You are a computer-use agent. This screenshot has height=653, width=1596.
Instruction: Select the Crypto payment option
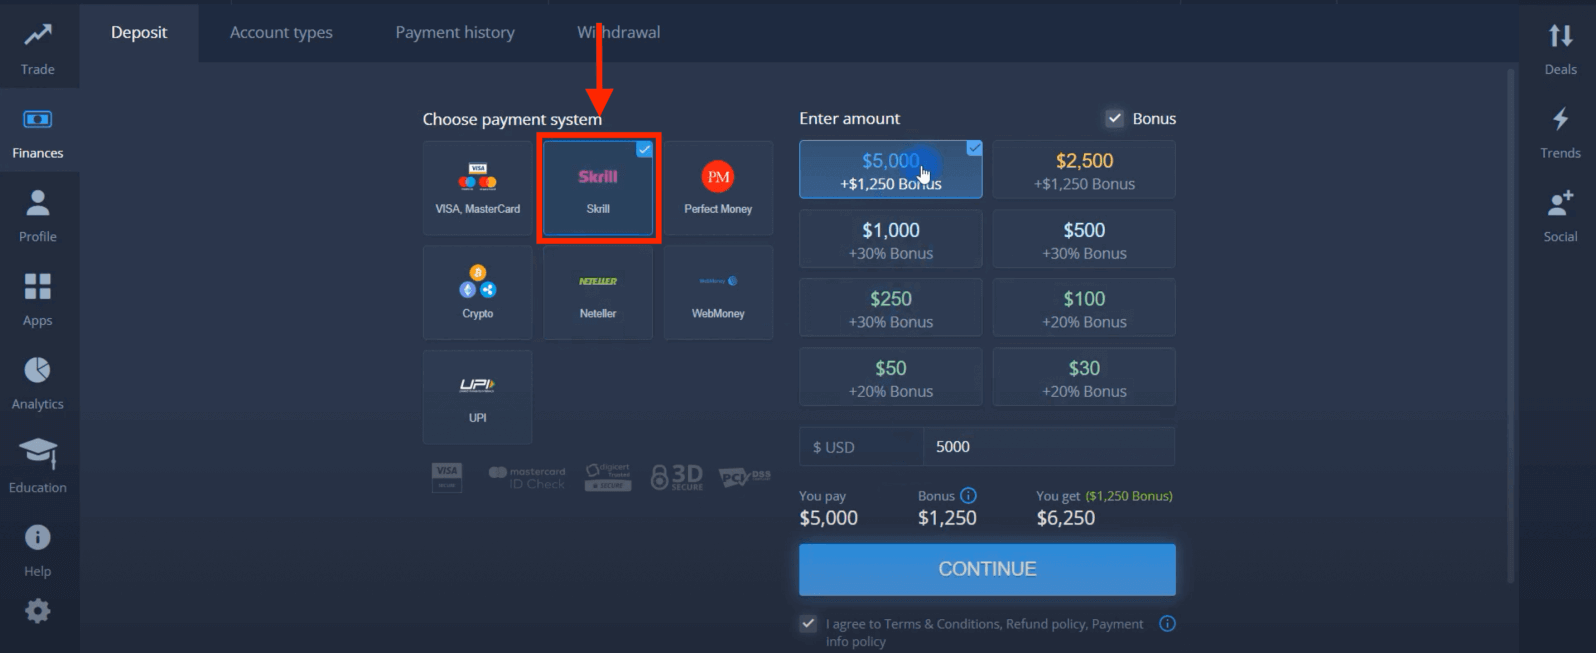[478, 292]
